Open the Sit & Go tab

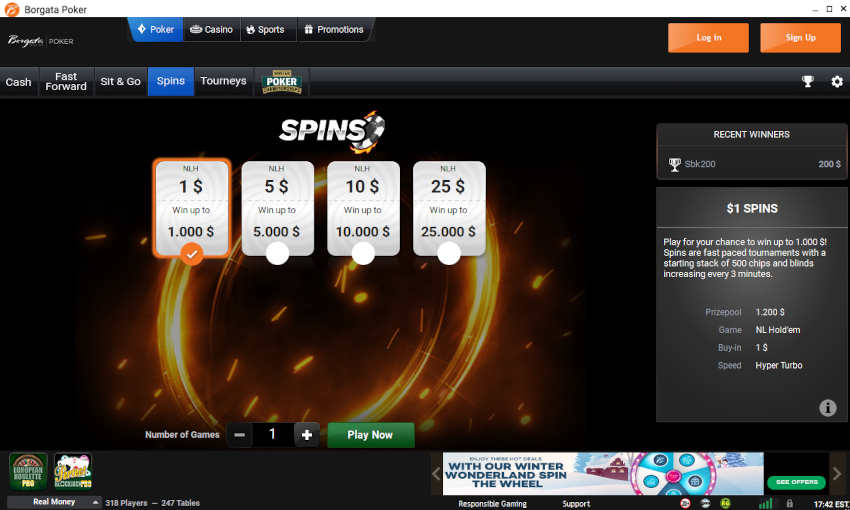(120, 82)
